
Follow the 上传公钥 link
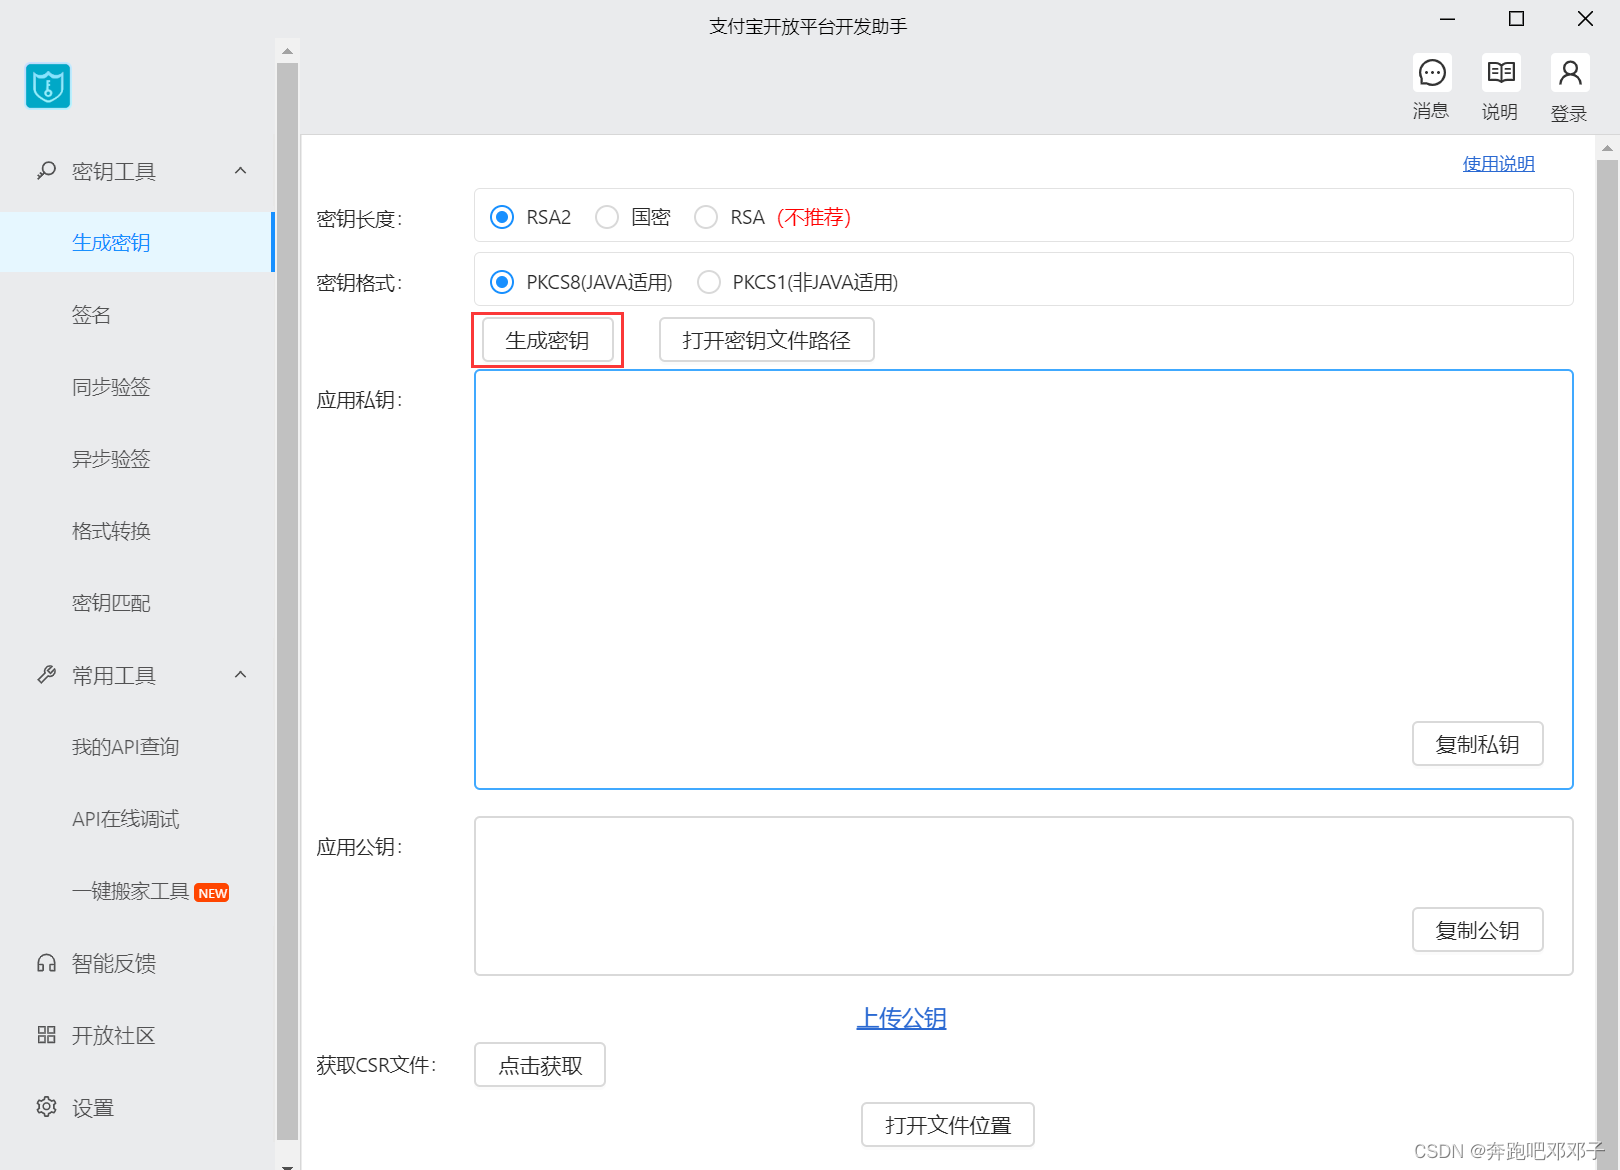901,1018
